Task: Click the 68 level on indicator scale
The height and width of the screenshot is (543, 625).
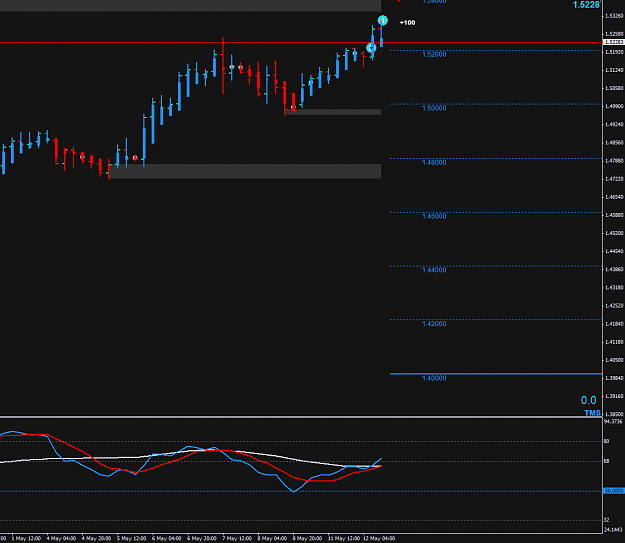Action: tap(607, 461)
